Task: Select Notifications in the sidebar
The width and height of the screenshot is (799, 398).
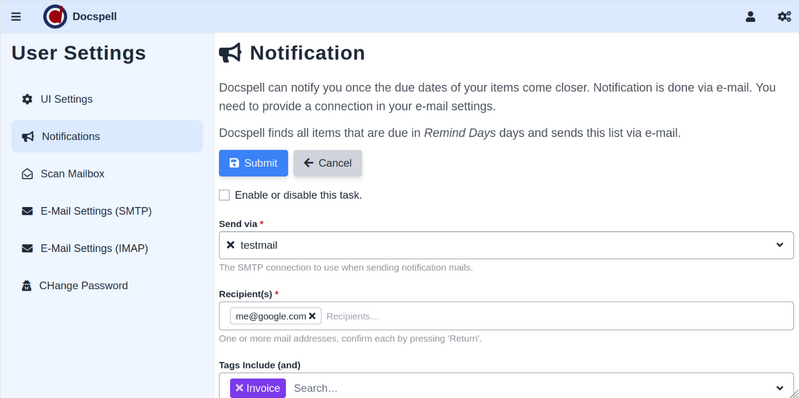Action: 107,137
